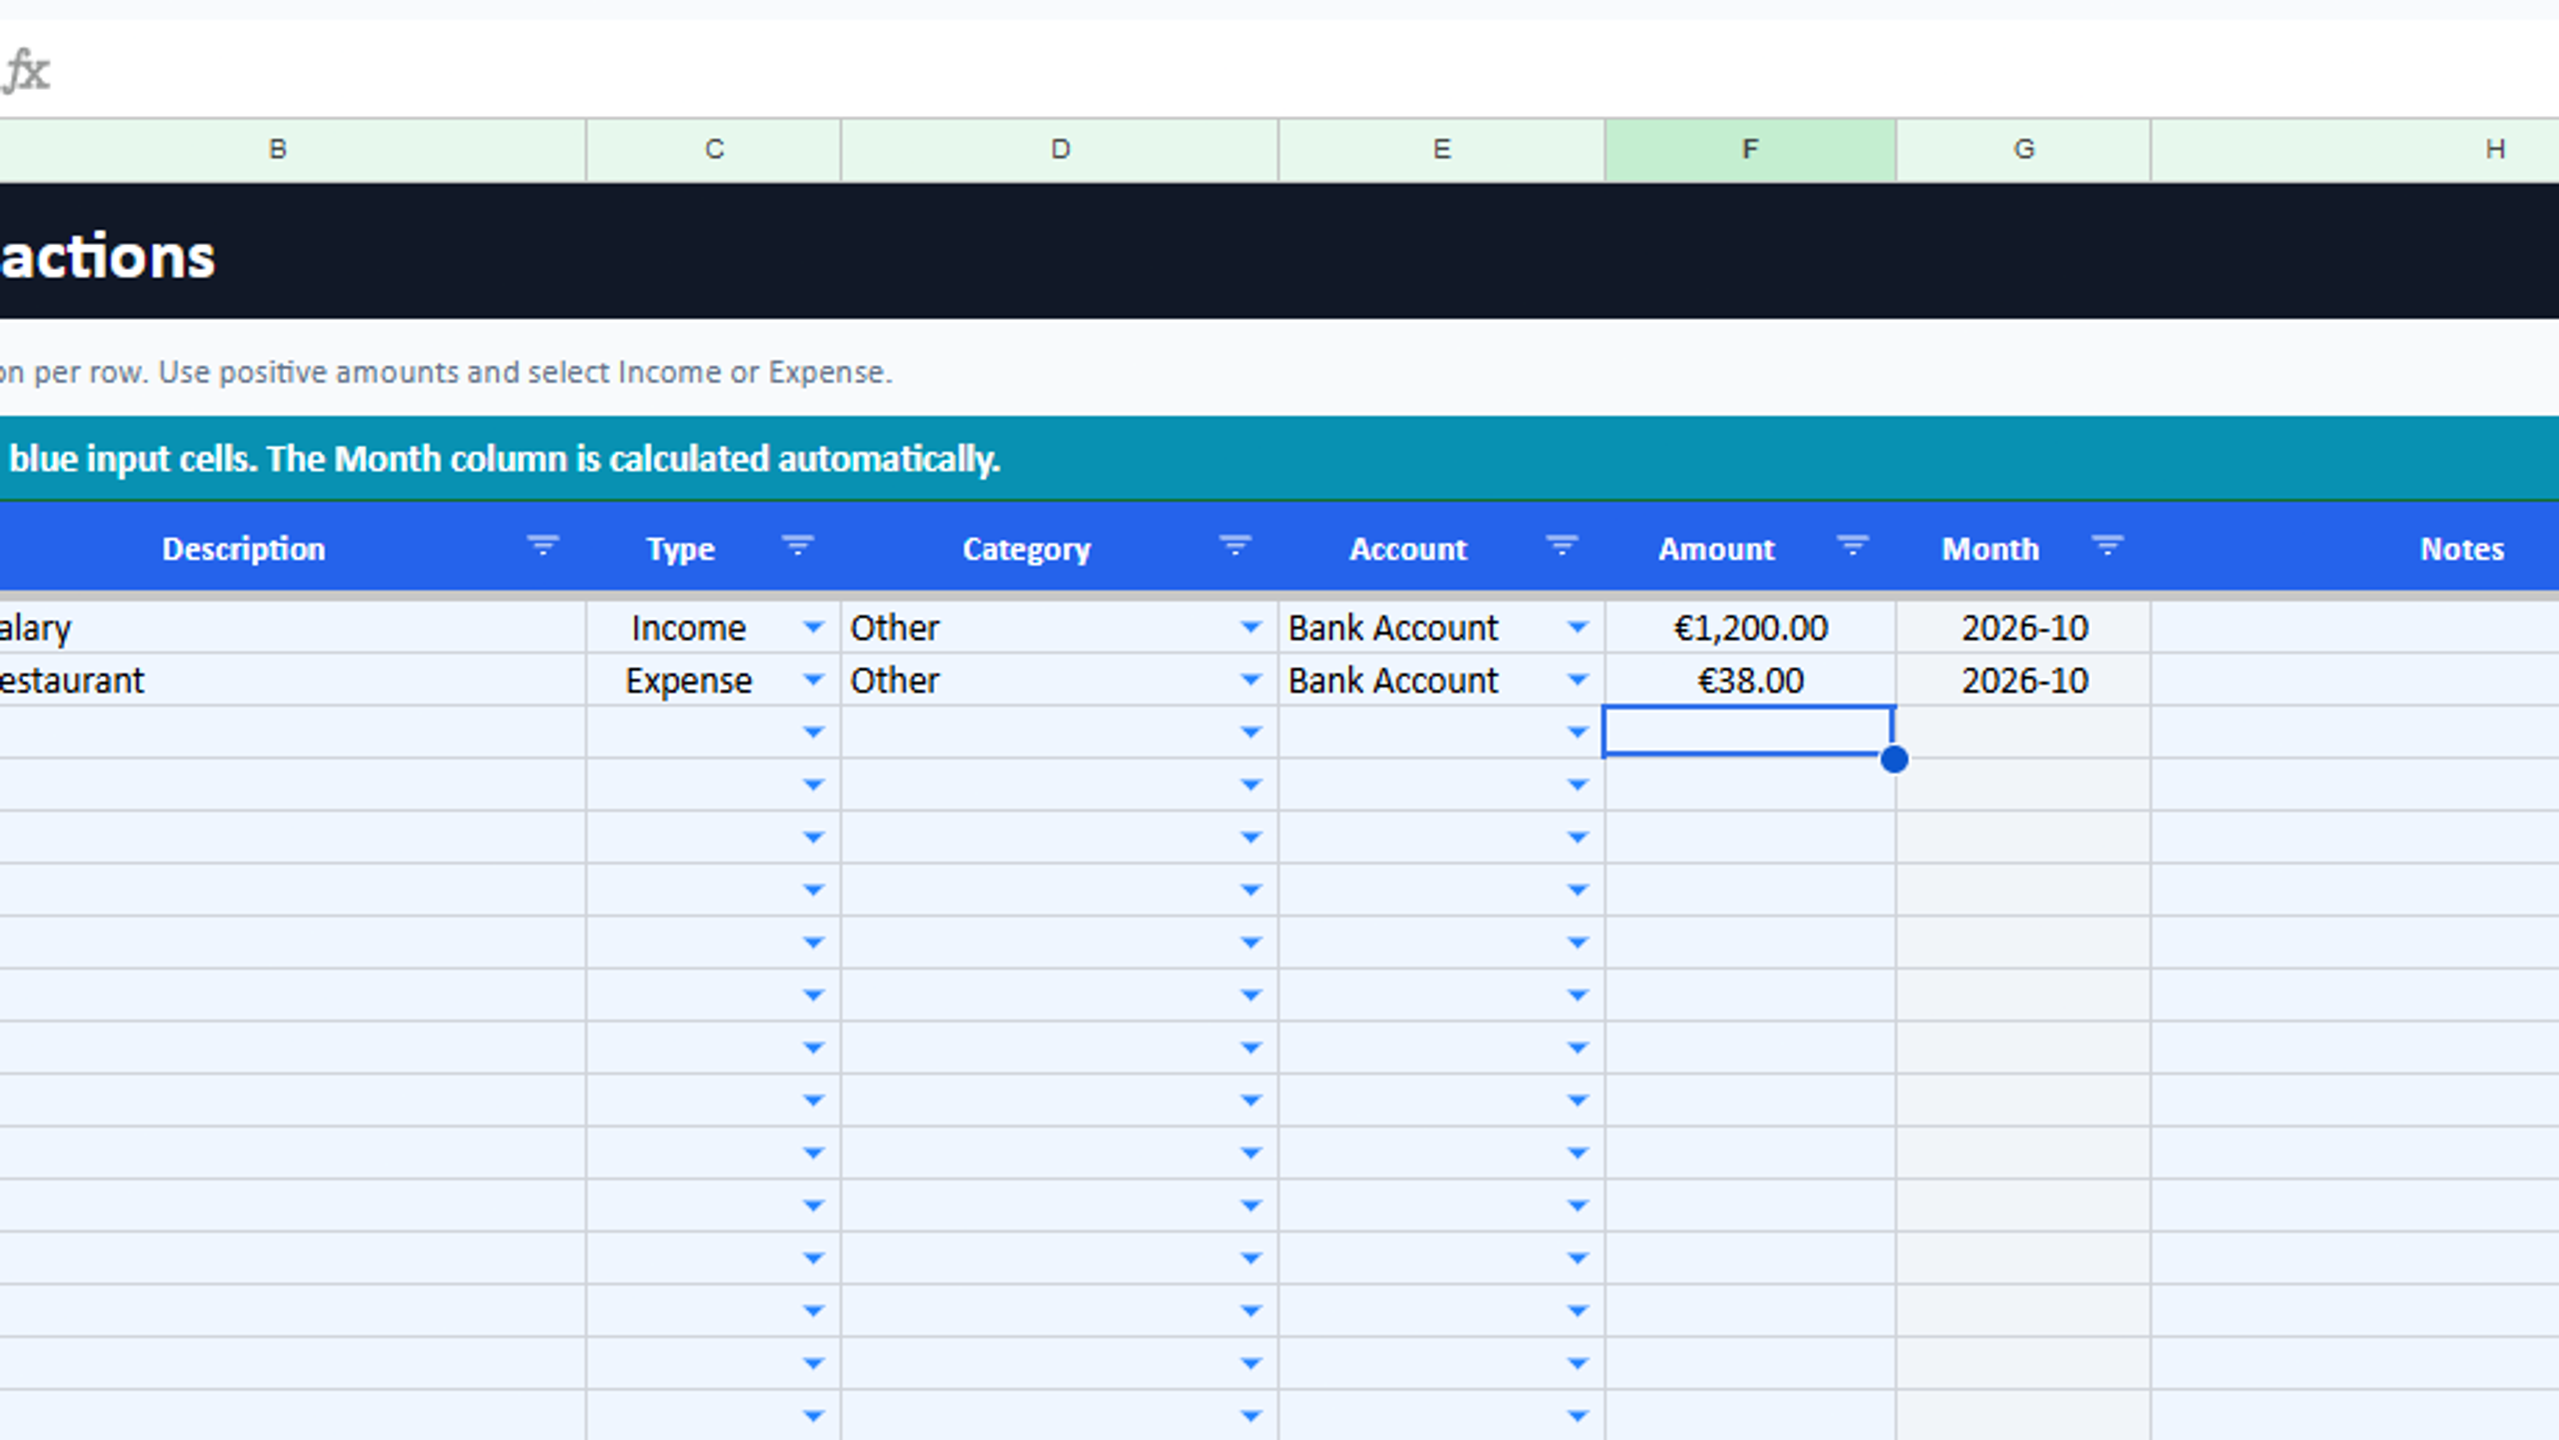Open the Account column filter icon
The height and width of the screenshot is (1440, 2559).
[1561, 546]
